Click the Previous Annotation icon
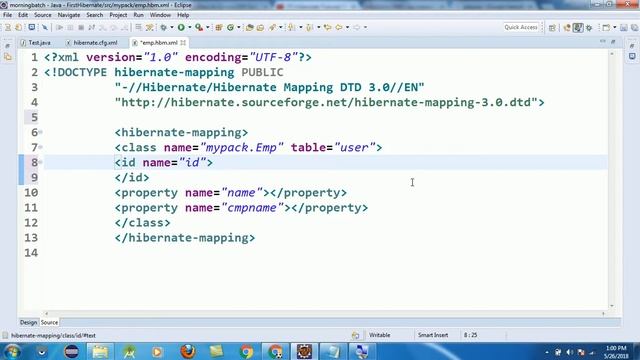This screenshot has height=360, width=640. click(x=309, y=27)
